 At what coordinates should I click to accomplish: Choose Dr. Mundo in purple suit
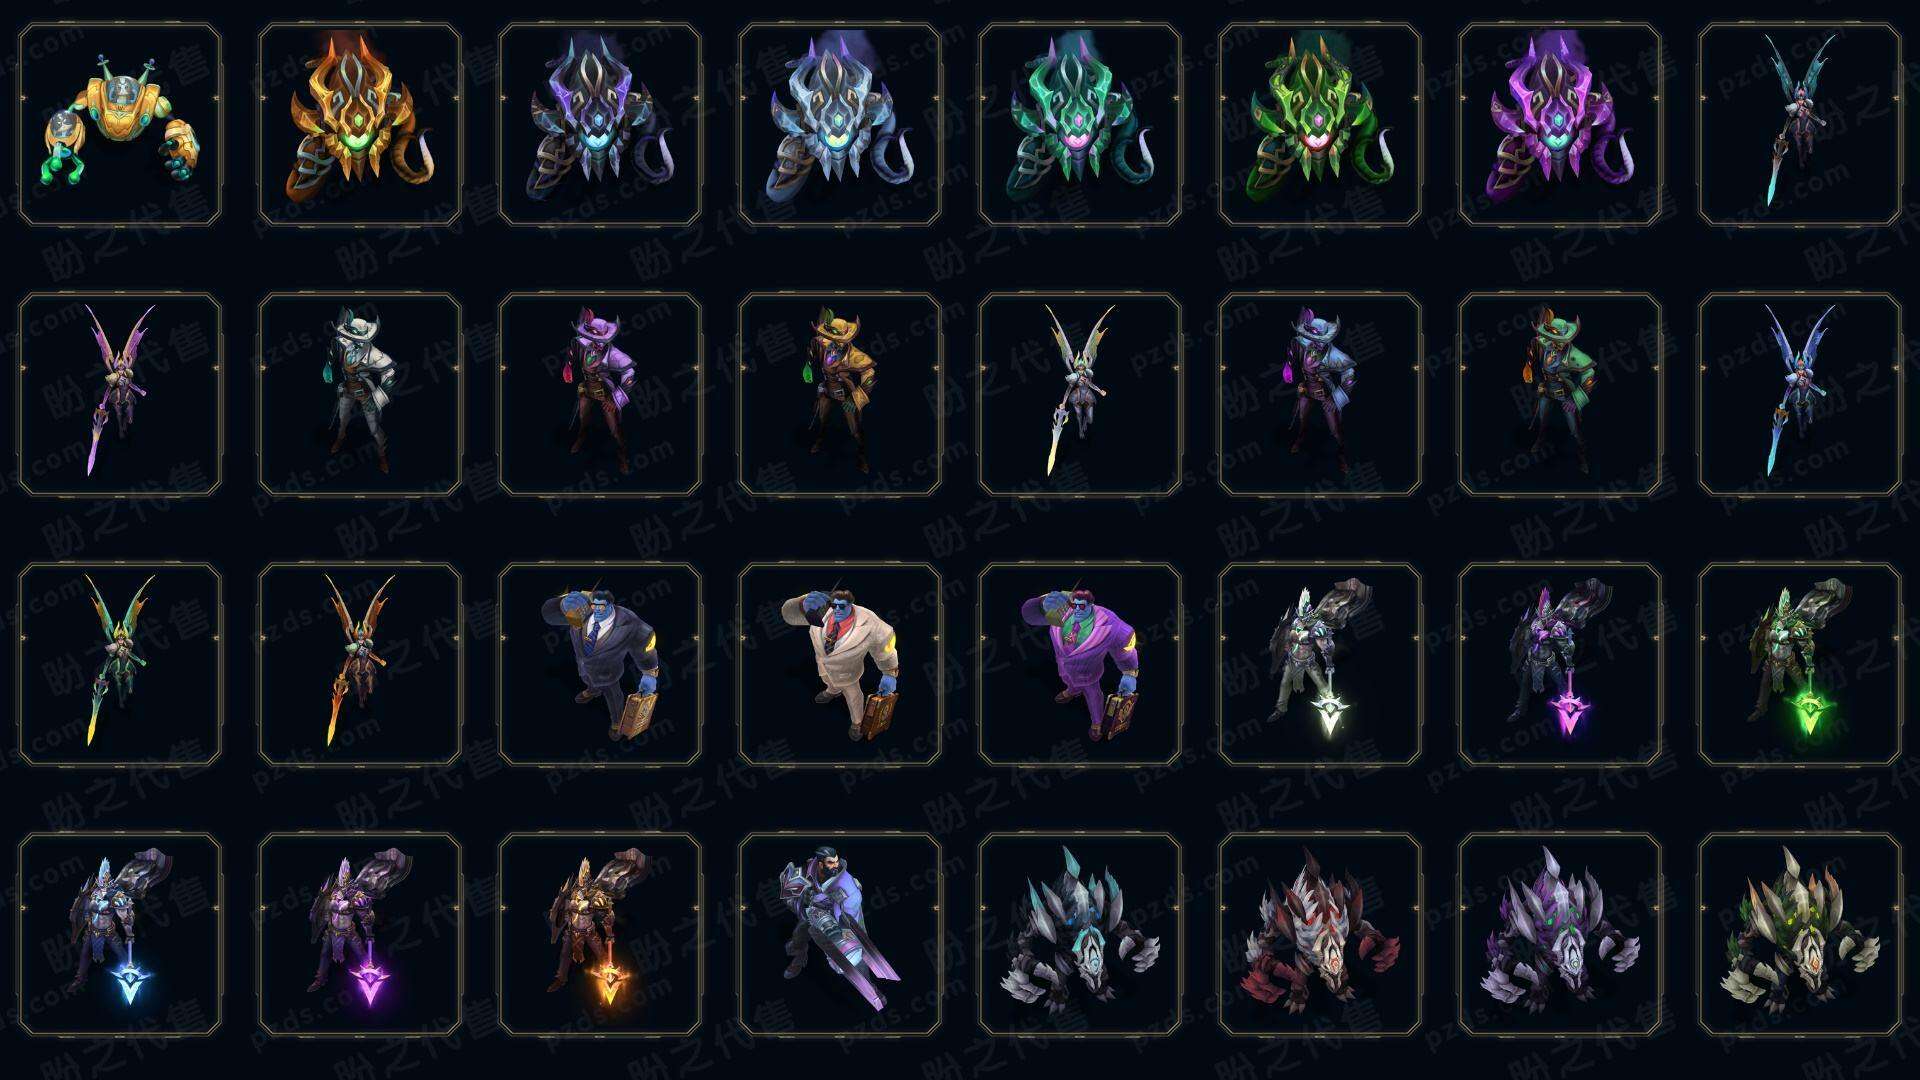[x=1080, y=664]
